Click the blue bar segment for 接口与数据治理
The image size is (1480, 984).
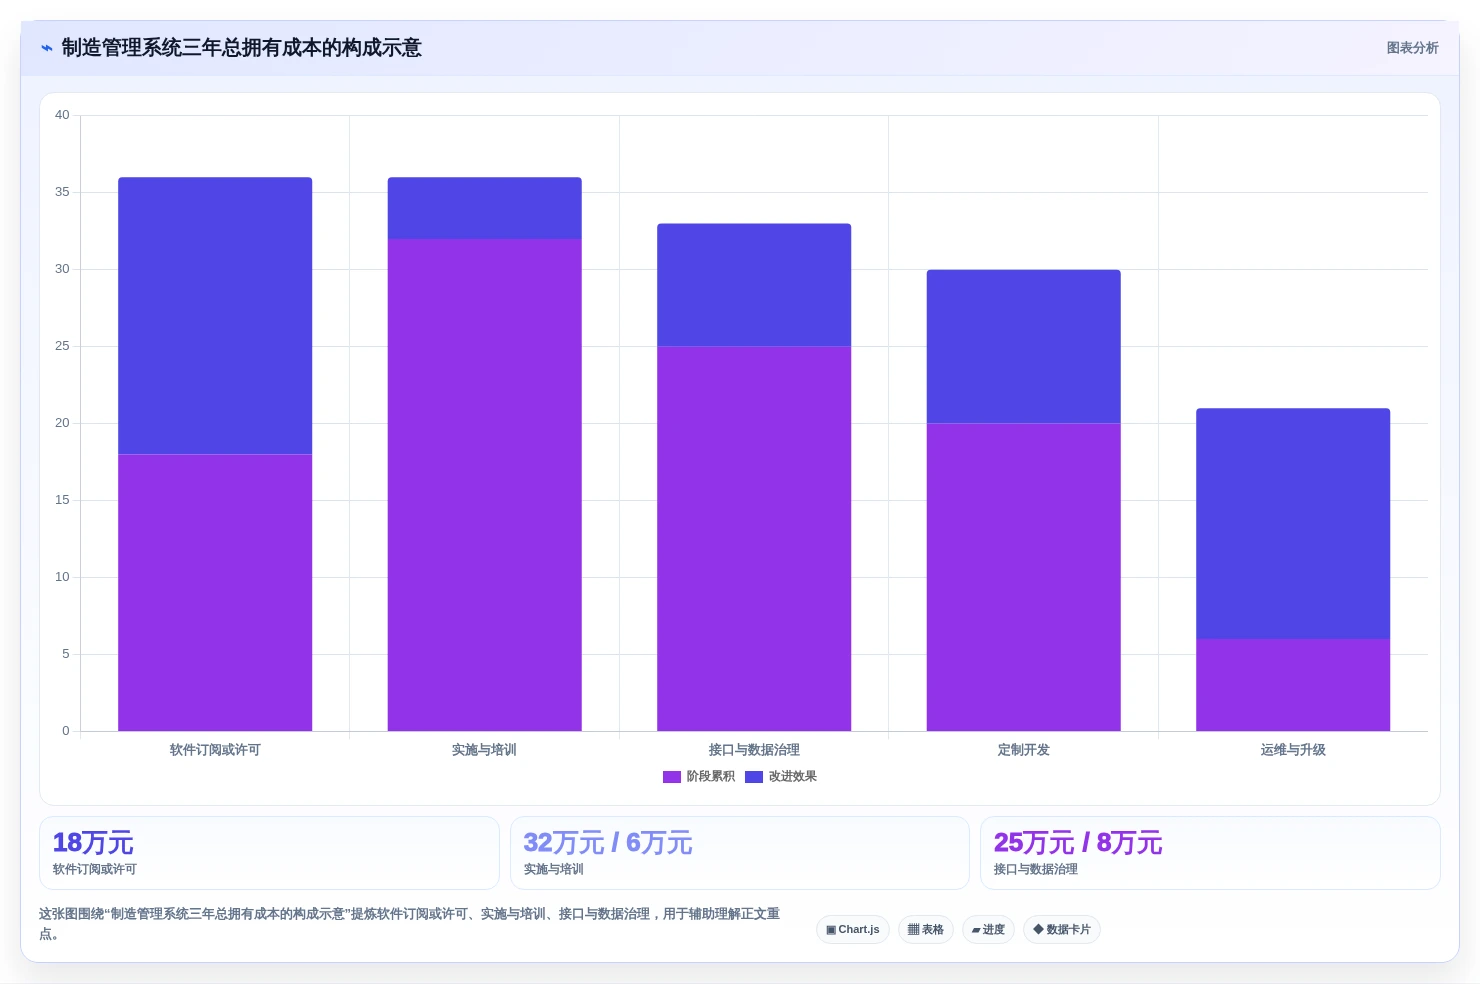tap(754, 285)
